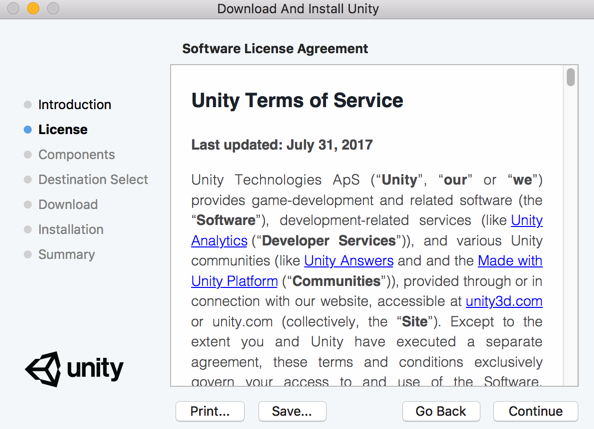This screenshot has height=429, width=594.
Task: Open the Print... dialog button
Action: click(x=210, y=411)
